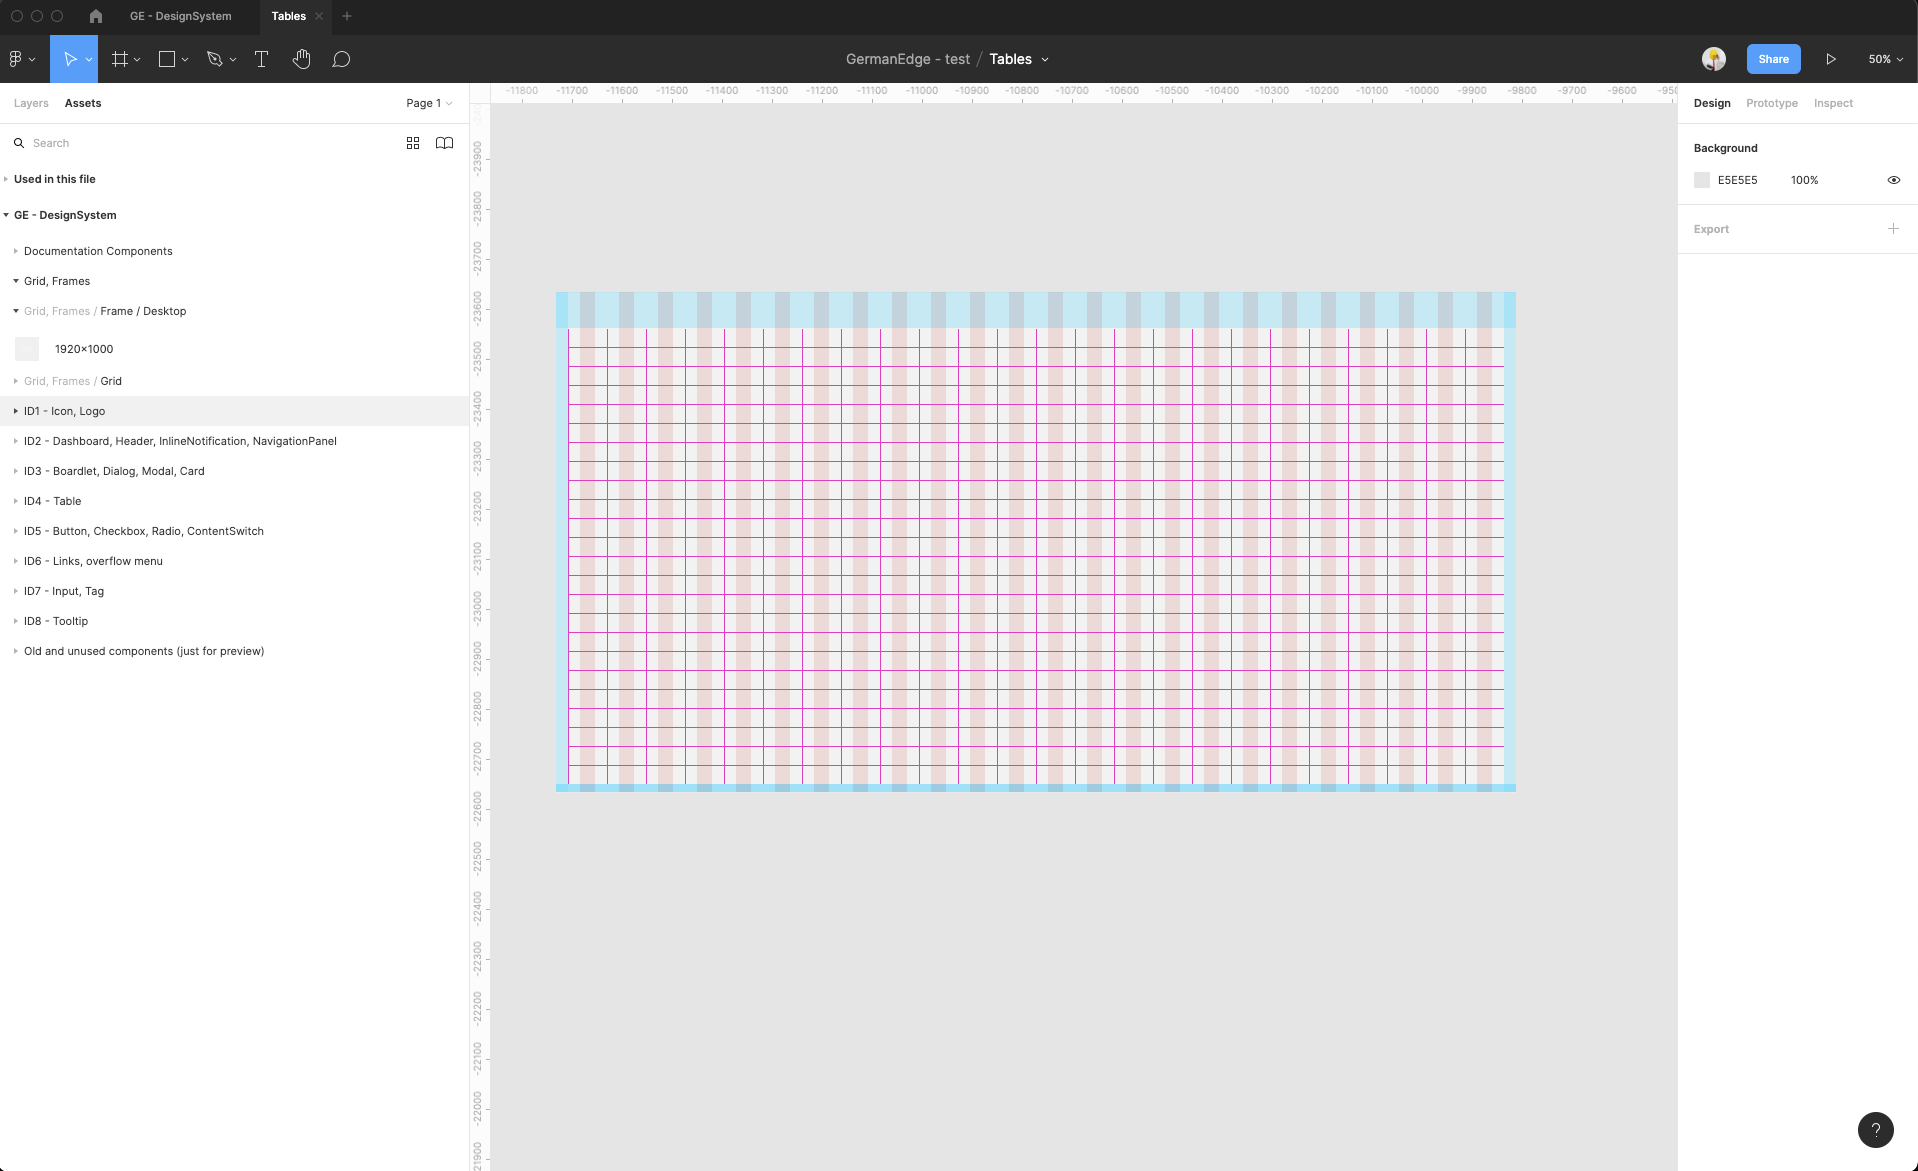The width and height of the screenshot is (1918, 1171).
Task: Select the Rectangle shape tool
Action: pos(167,59)
